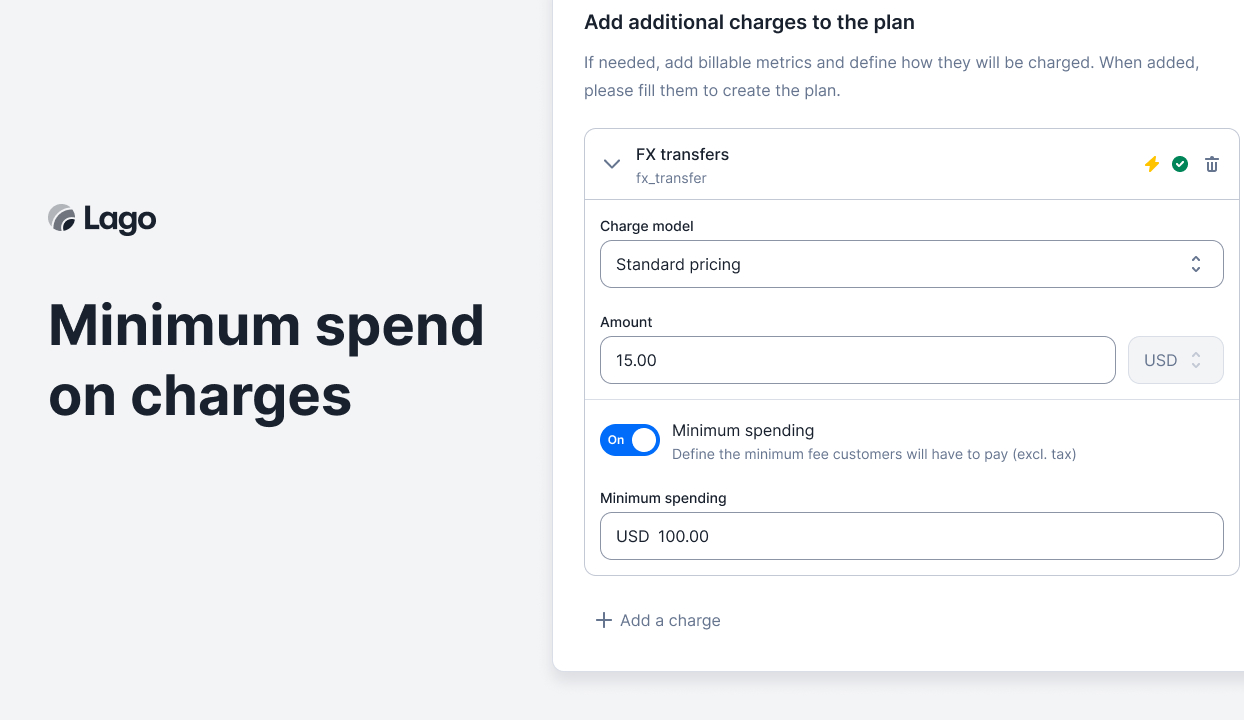Screen dimensions: 1244x720
Task: Click the Charge model field label
Action: pos(646,226)
